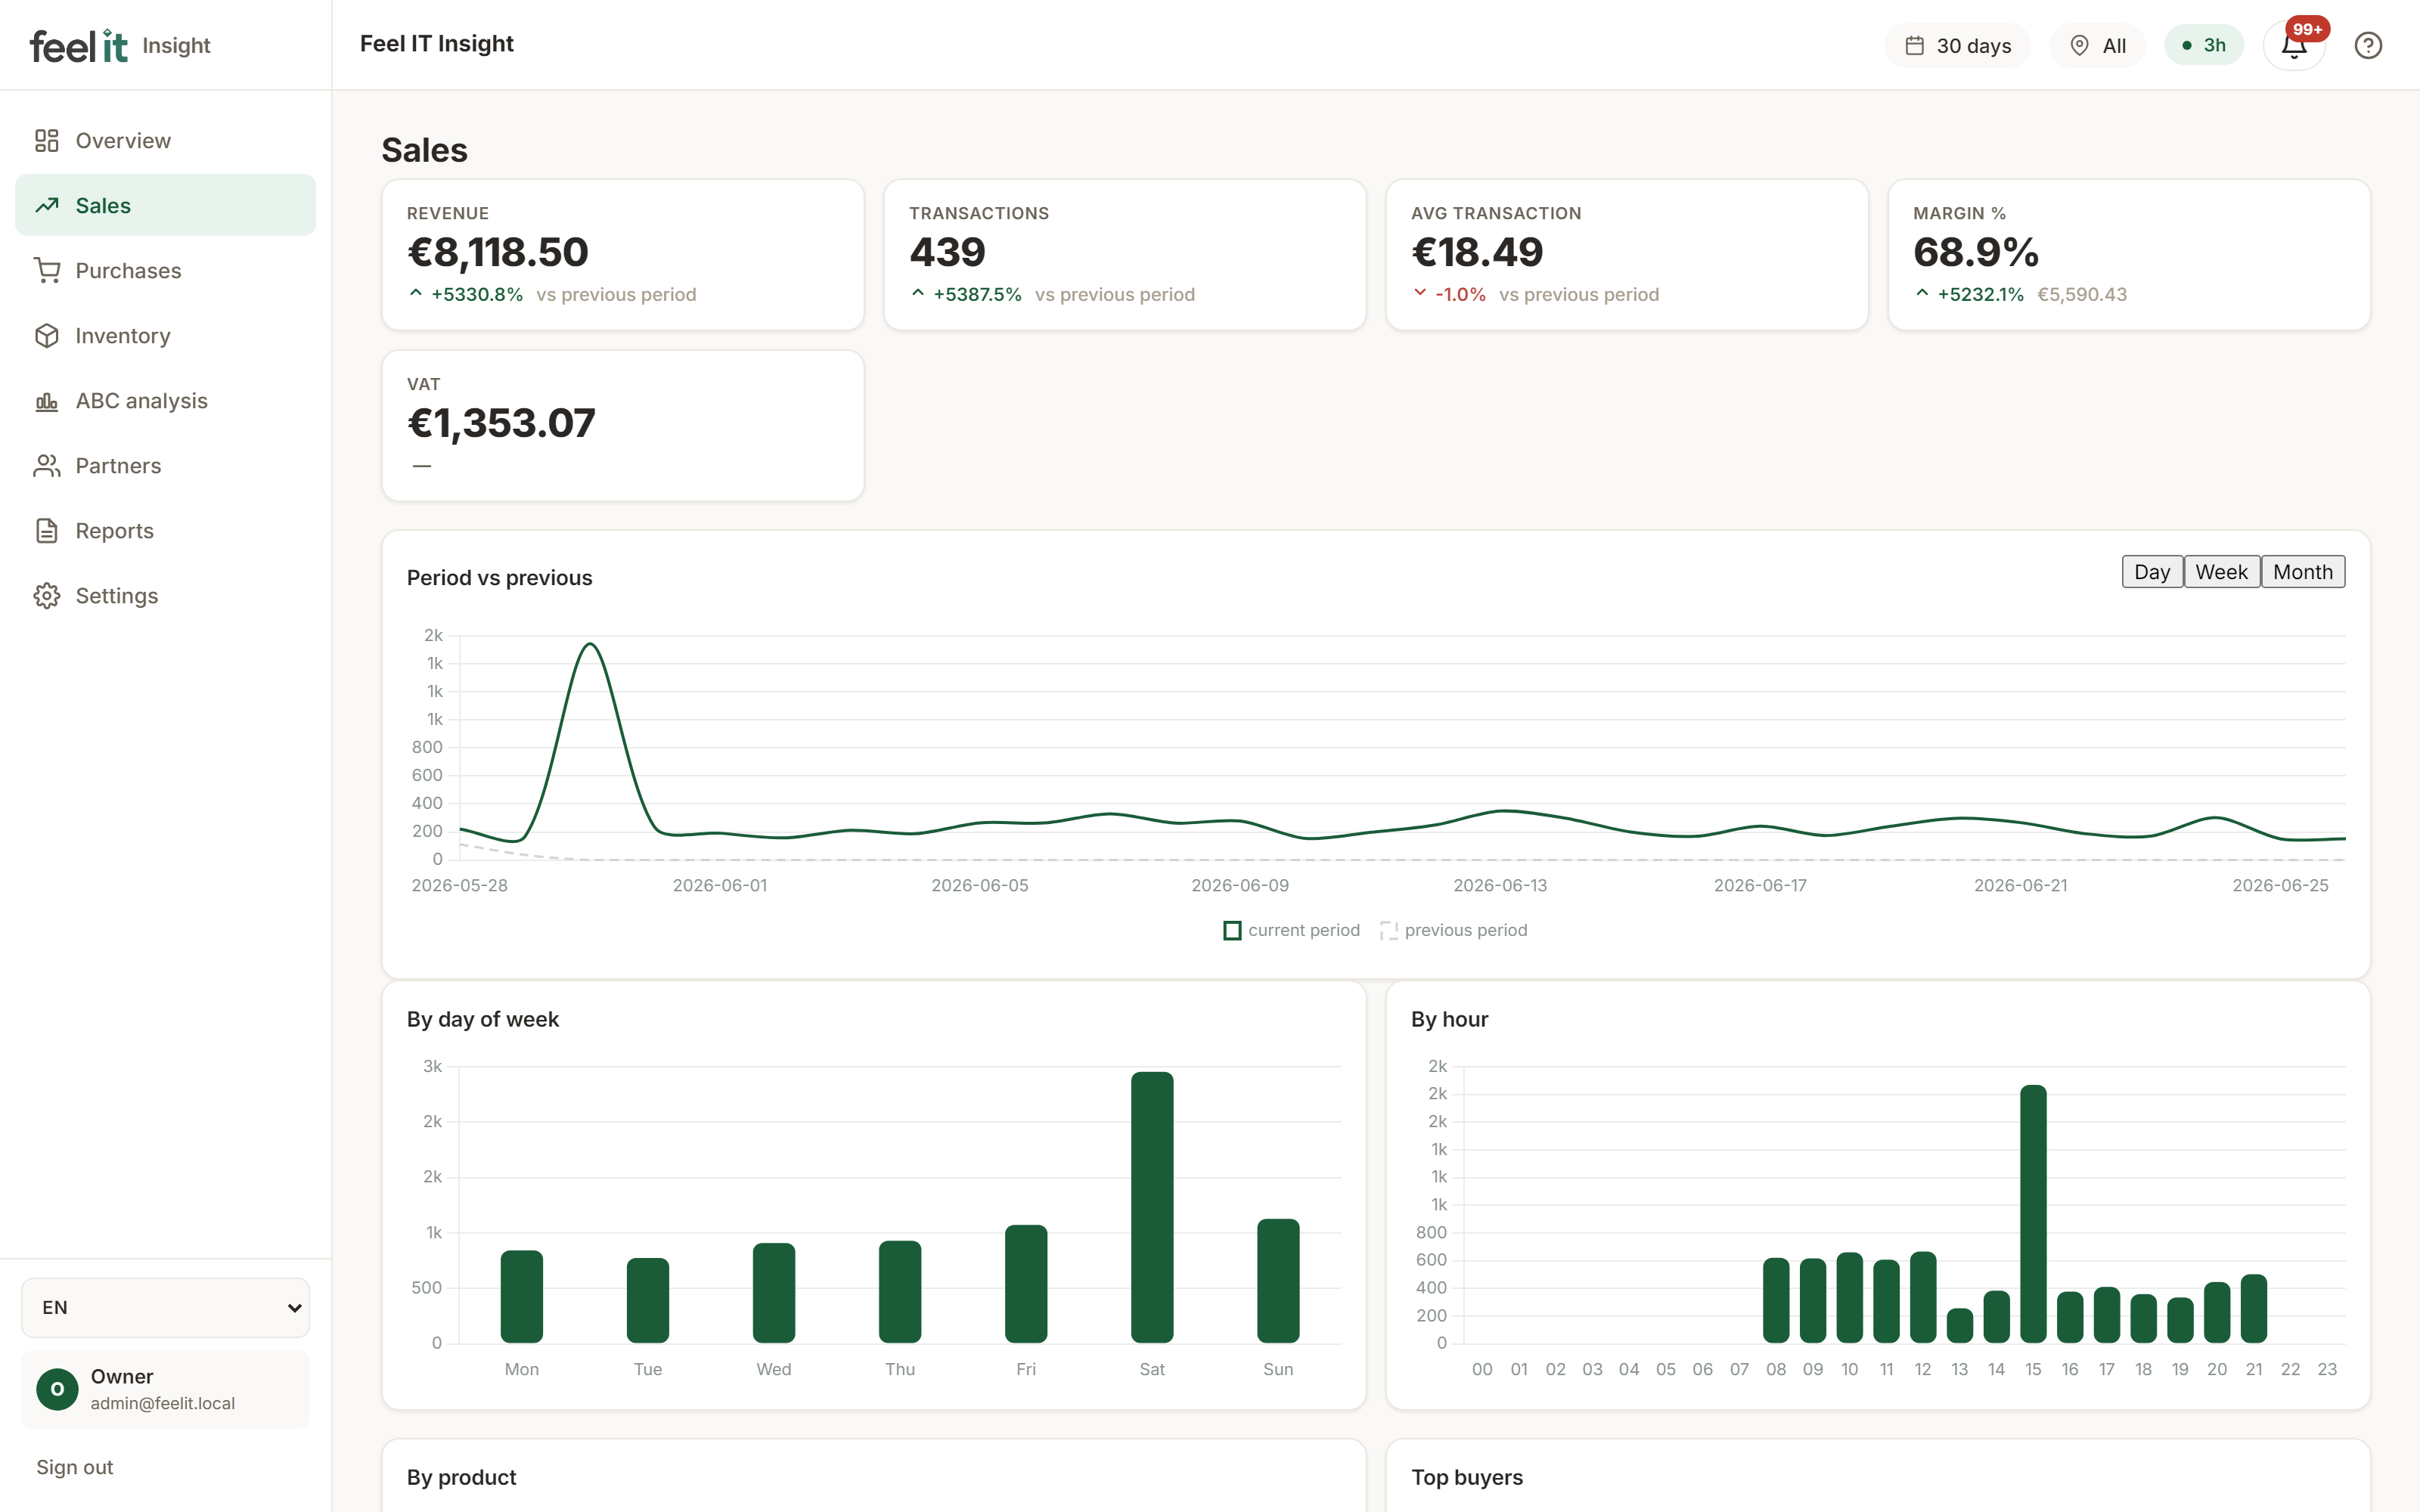Click the Revenue €8,118.50 card
The width and height of the screenshot is (2420, 1512).
click(623, 255)
